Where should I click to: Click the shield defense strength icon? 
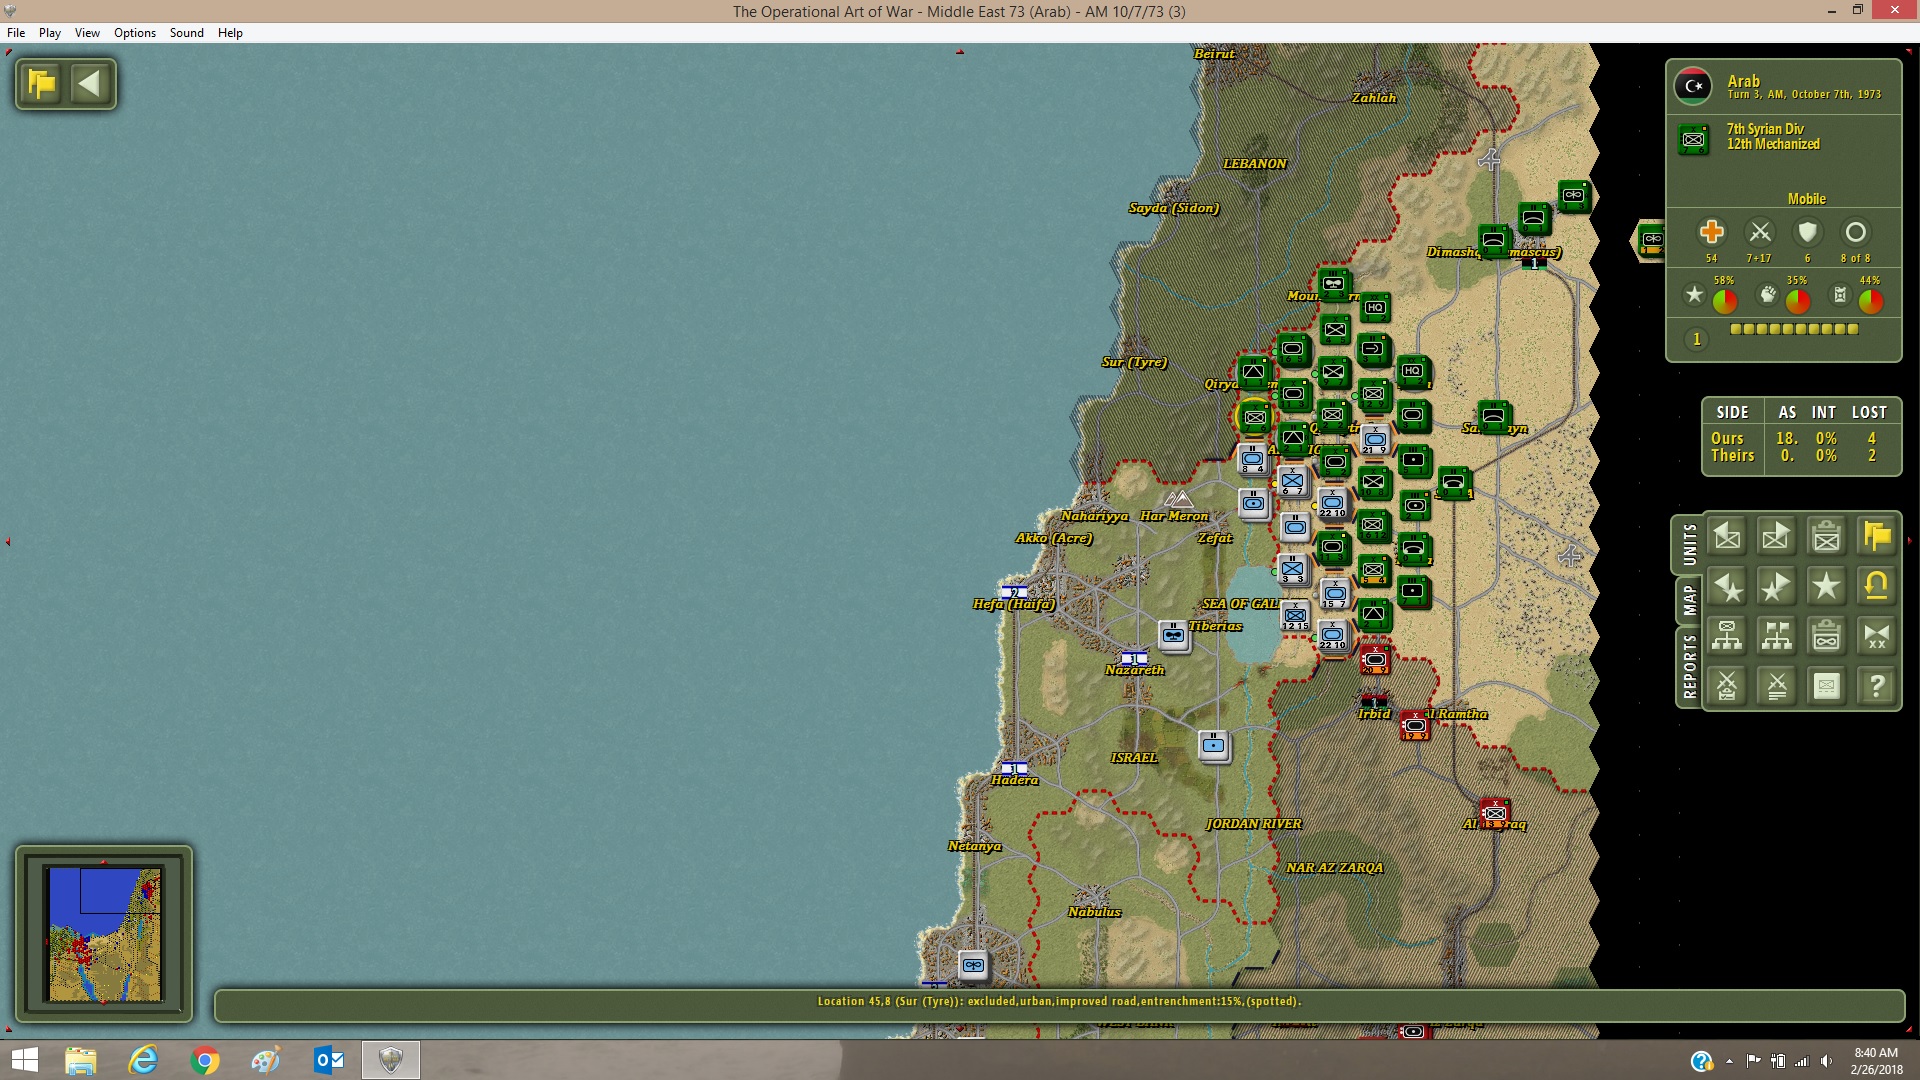(x=1807, y=232)
